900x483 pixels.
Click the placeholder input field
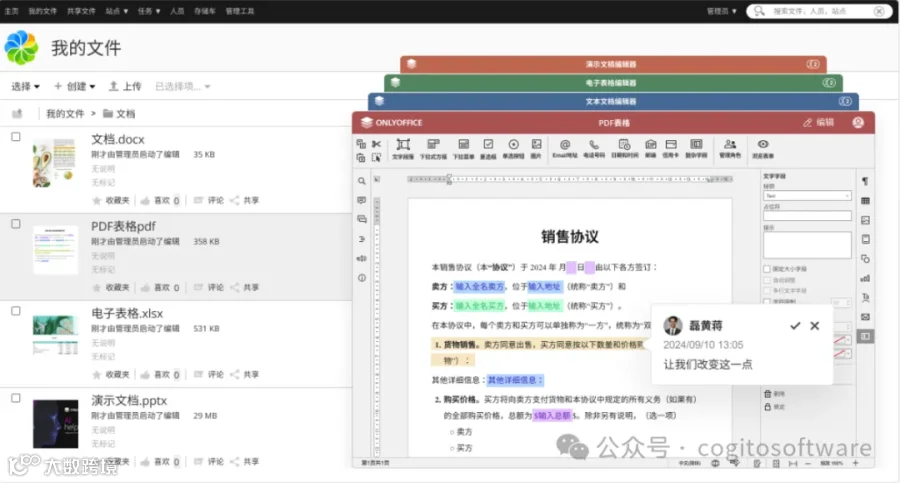pos(807,216)
